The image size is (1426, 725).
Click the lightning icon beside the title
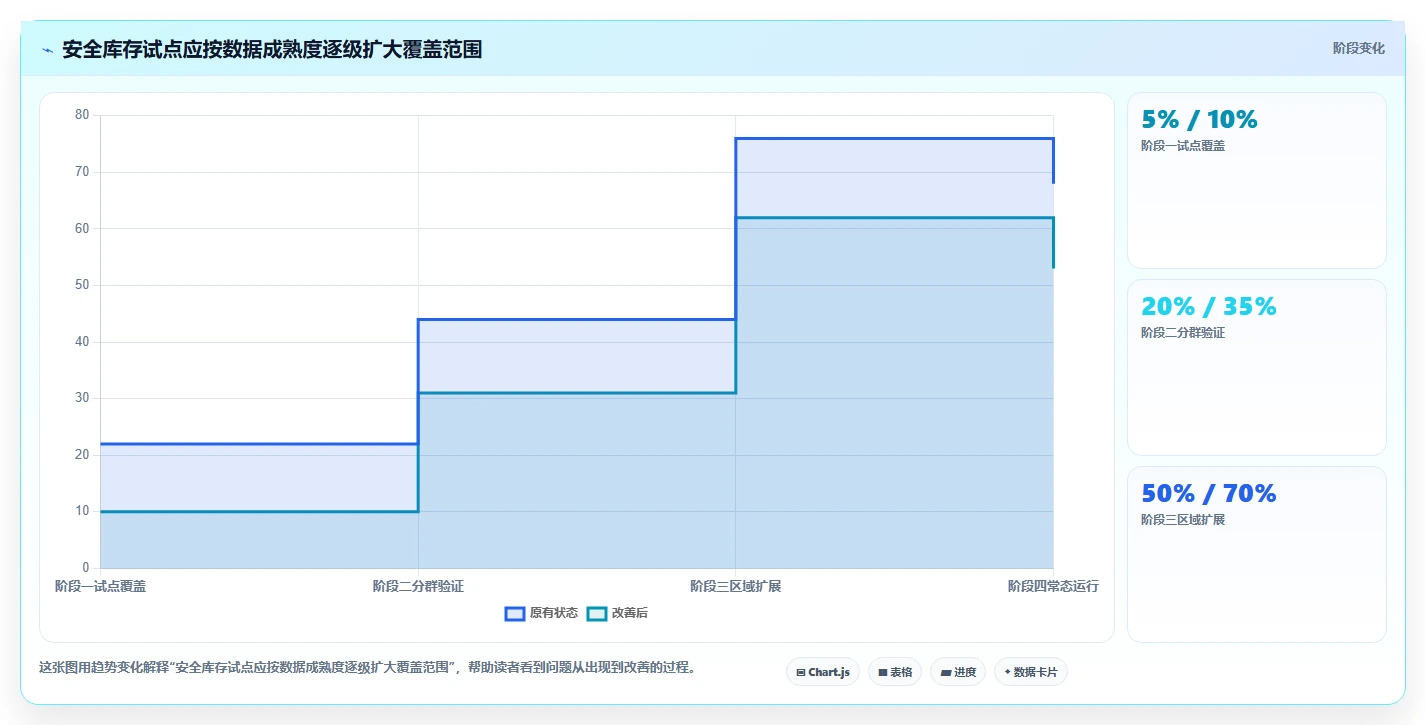(x=47, y=50)
